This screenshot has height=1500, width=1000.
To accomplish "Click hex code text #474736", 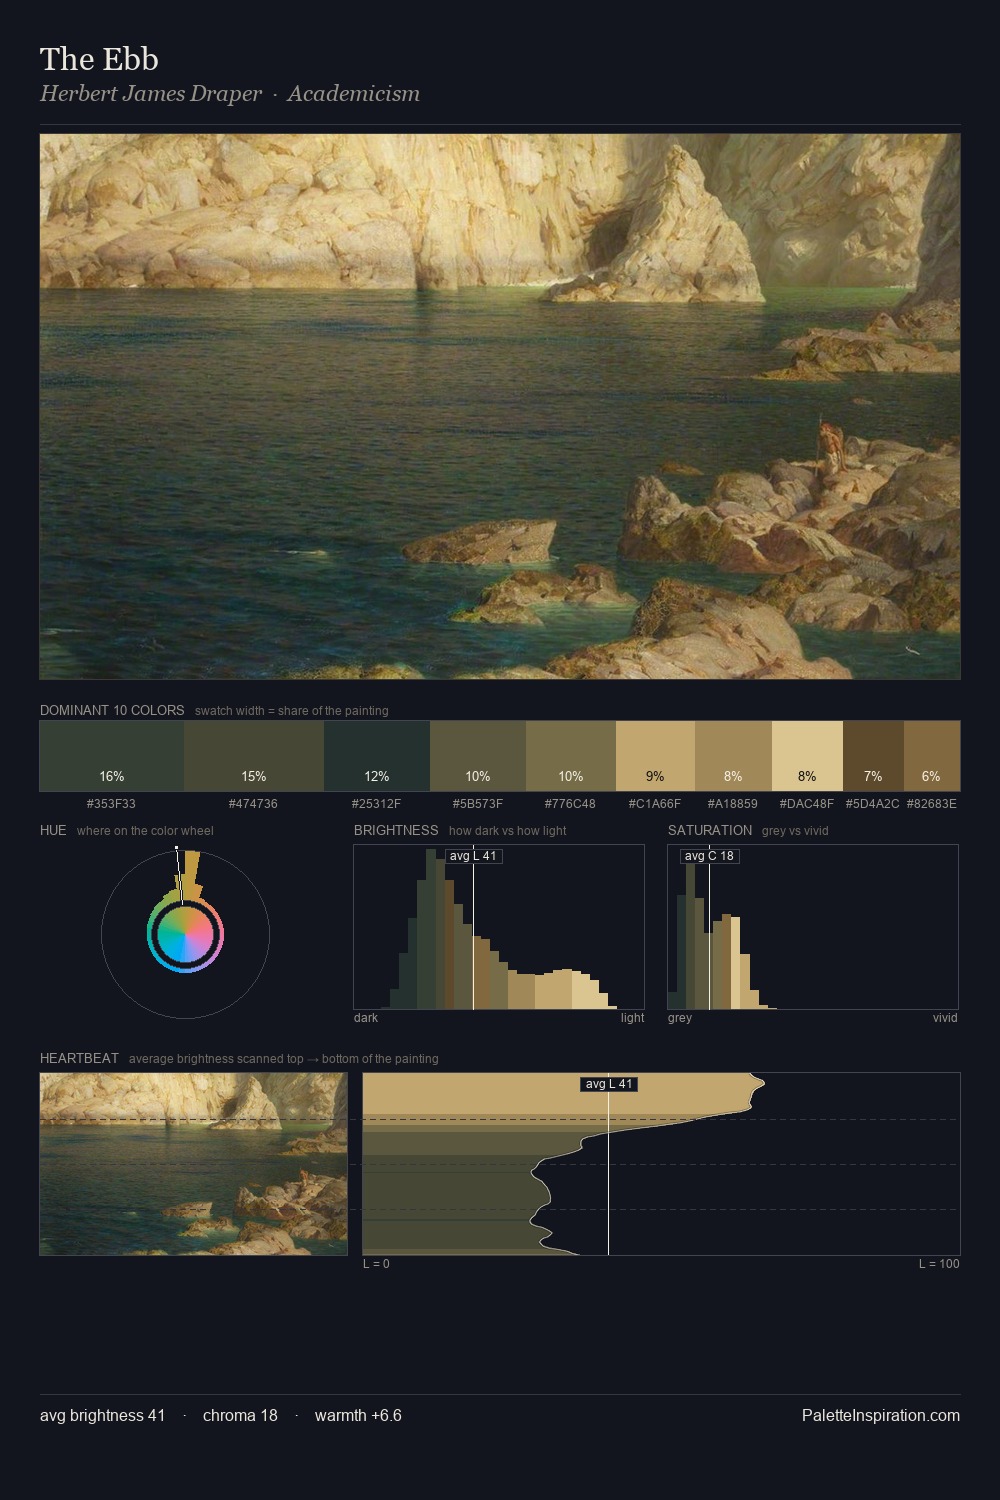I will pos(253,804).
